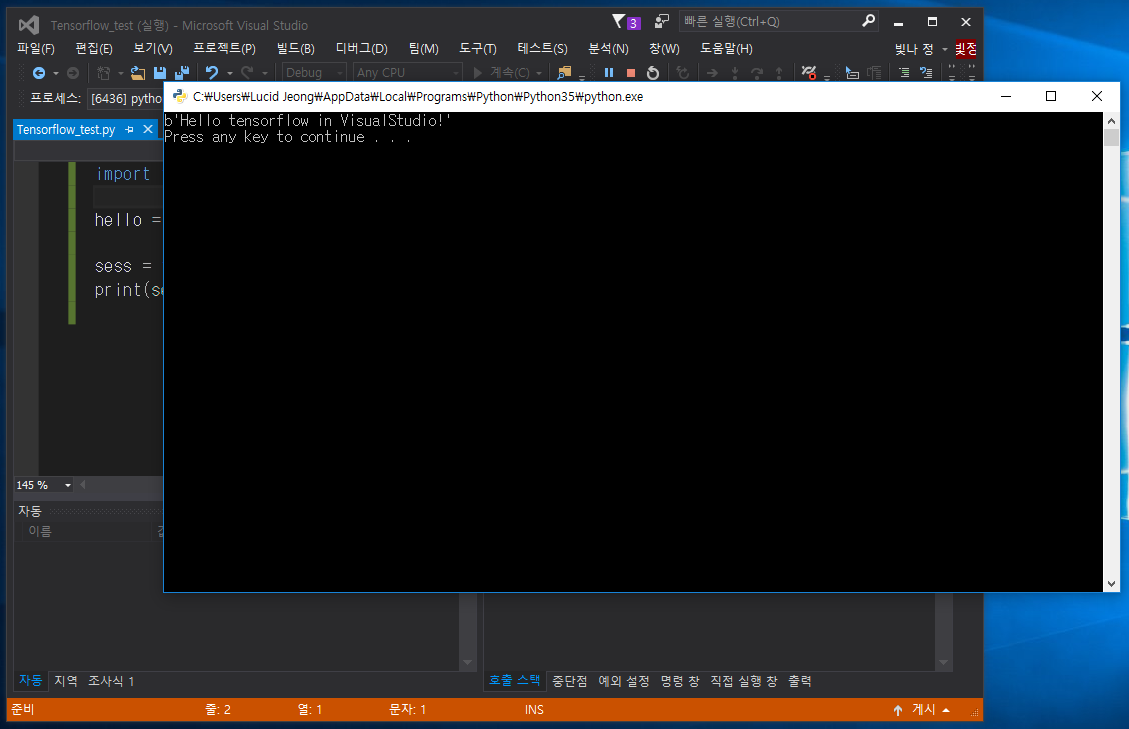The image size is (1129, 729).
Task: Click the 게시 publish button in status bar
Action: (923, 710)
